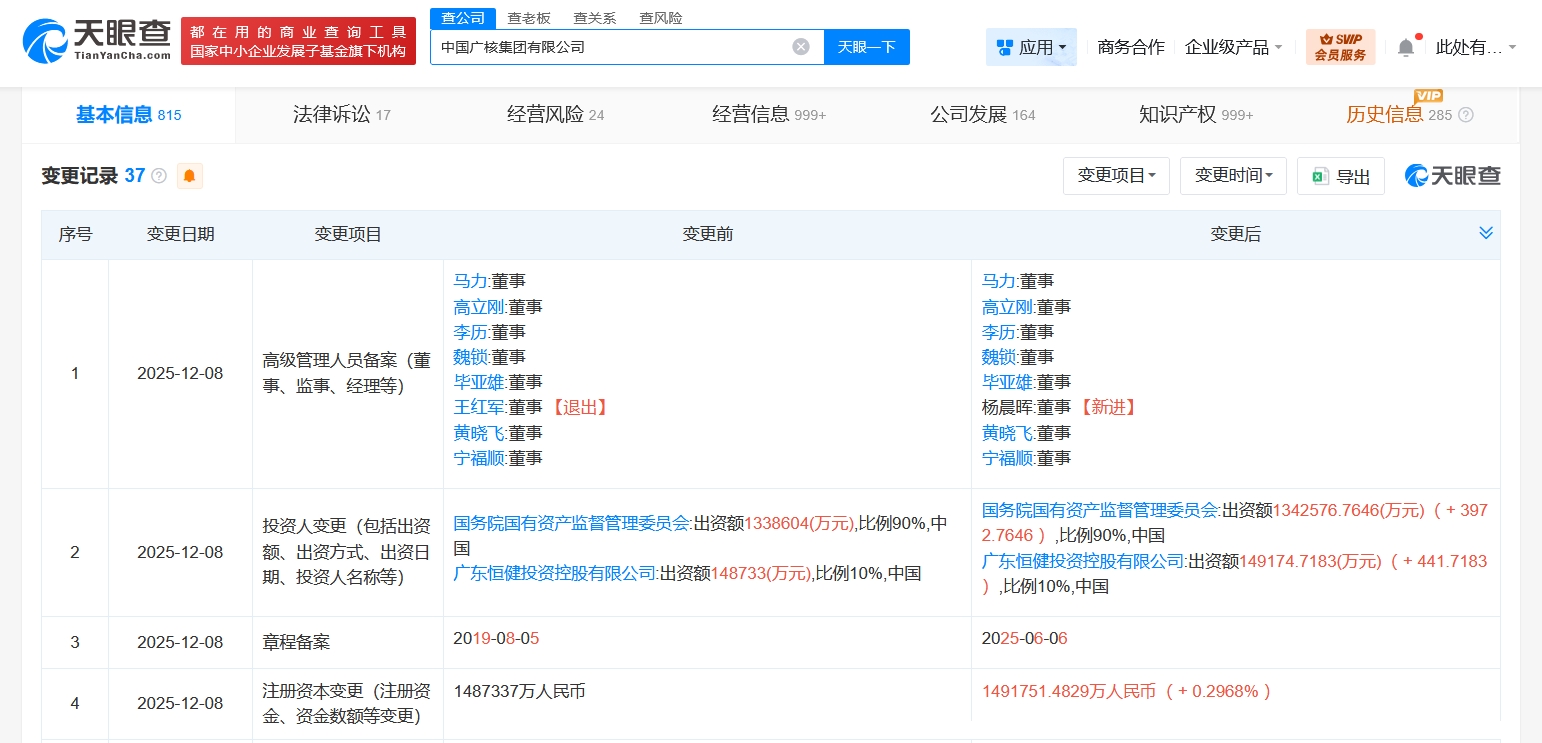Open 国务院国有资产监督管理委员会 link in 变更前

pyautogui.click(x=572, y=523)
